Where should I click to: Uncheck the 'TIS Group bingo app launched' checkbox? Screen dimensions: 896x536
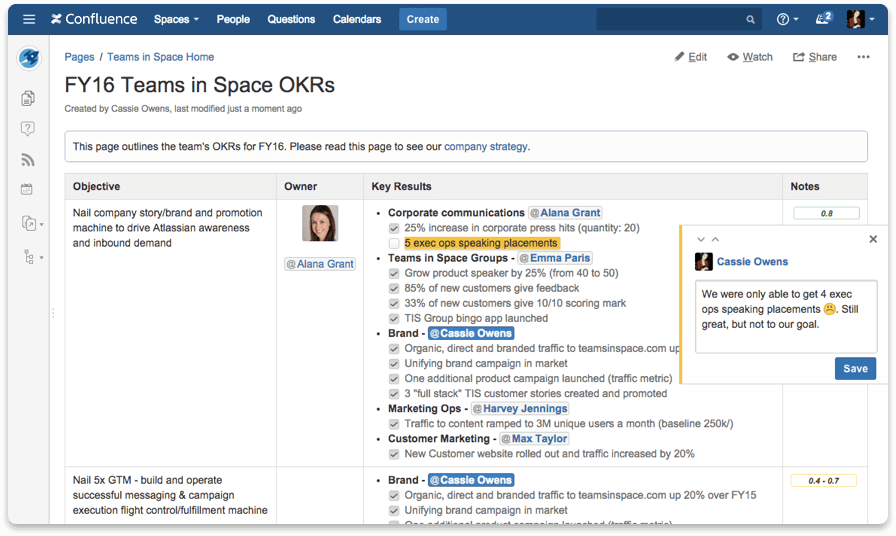point(394,318)
